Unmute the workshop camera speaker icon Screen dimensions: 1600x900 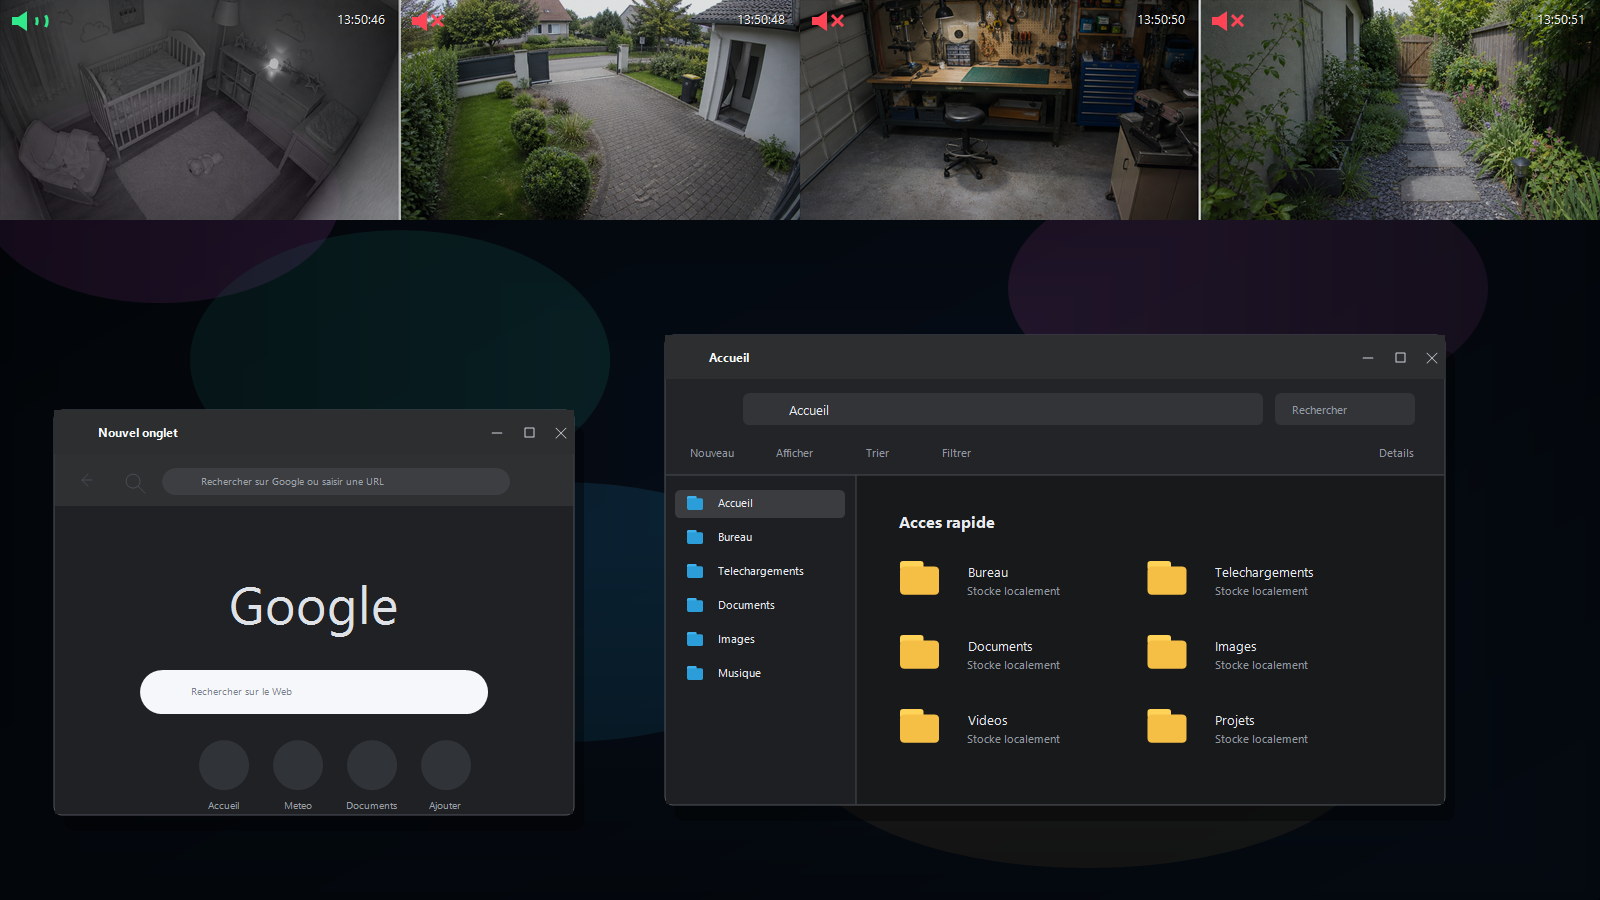point(828,21)
